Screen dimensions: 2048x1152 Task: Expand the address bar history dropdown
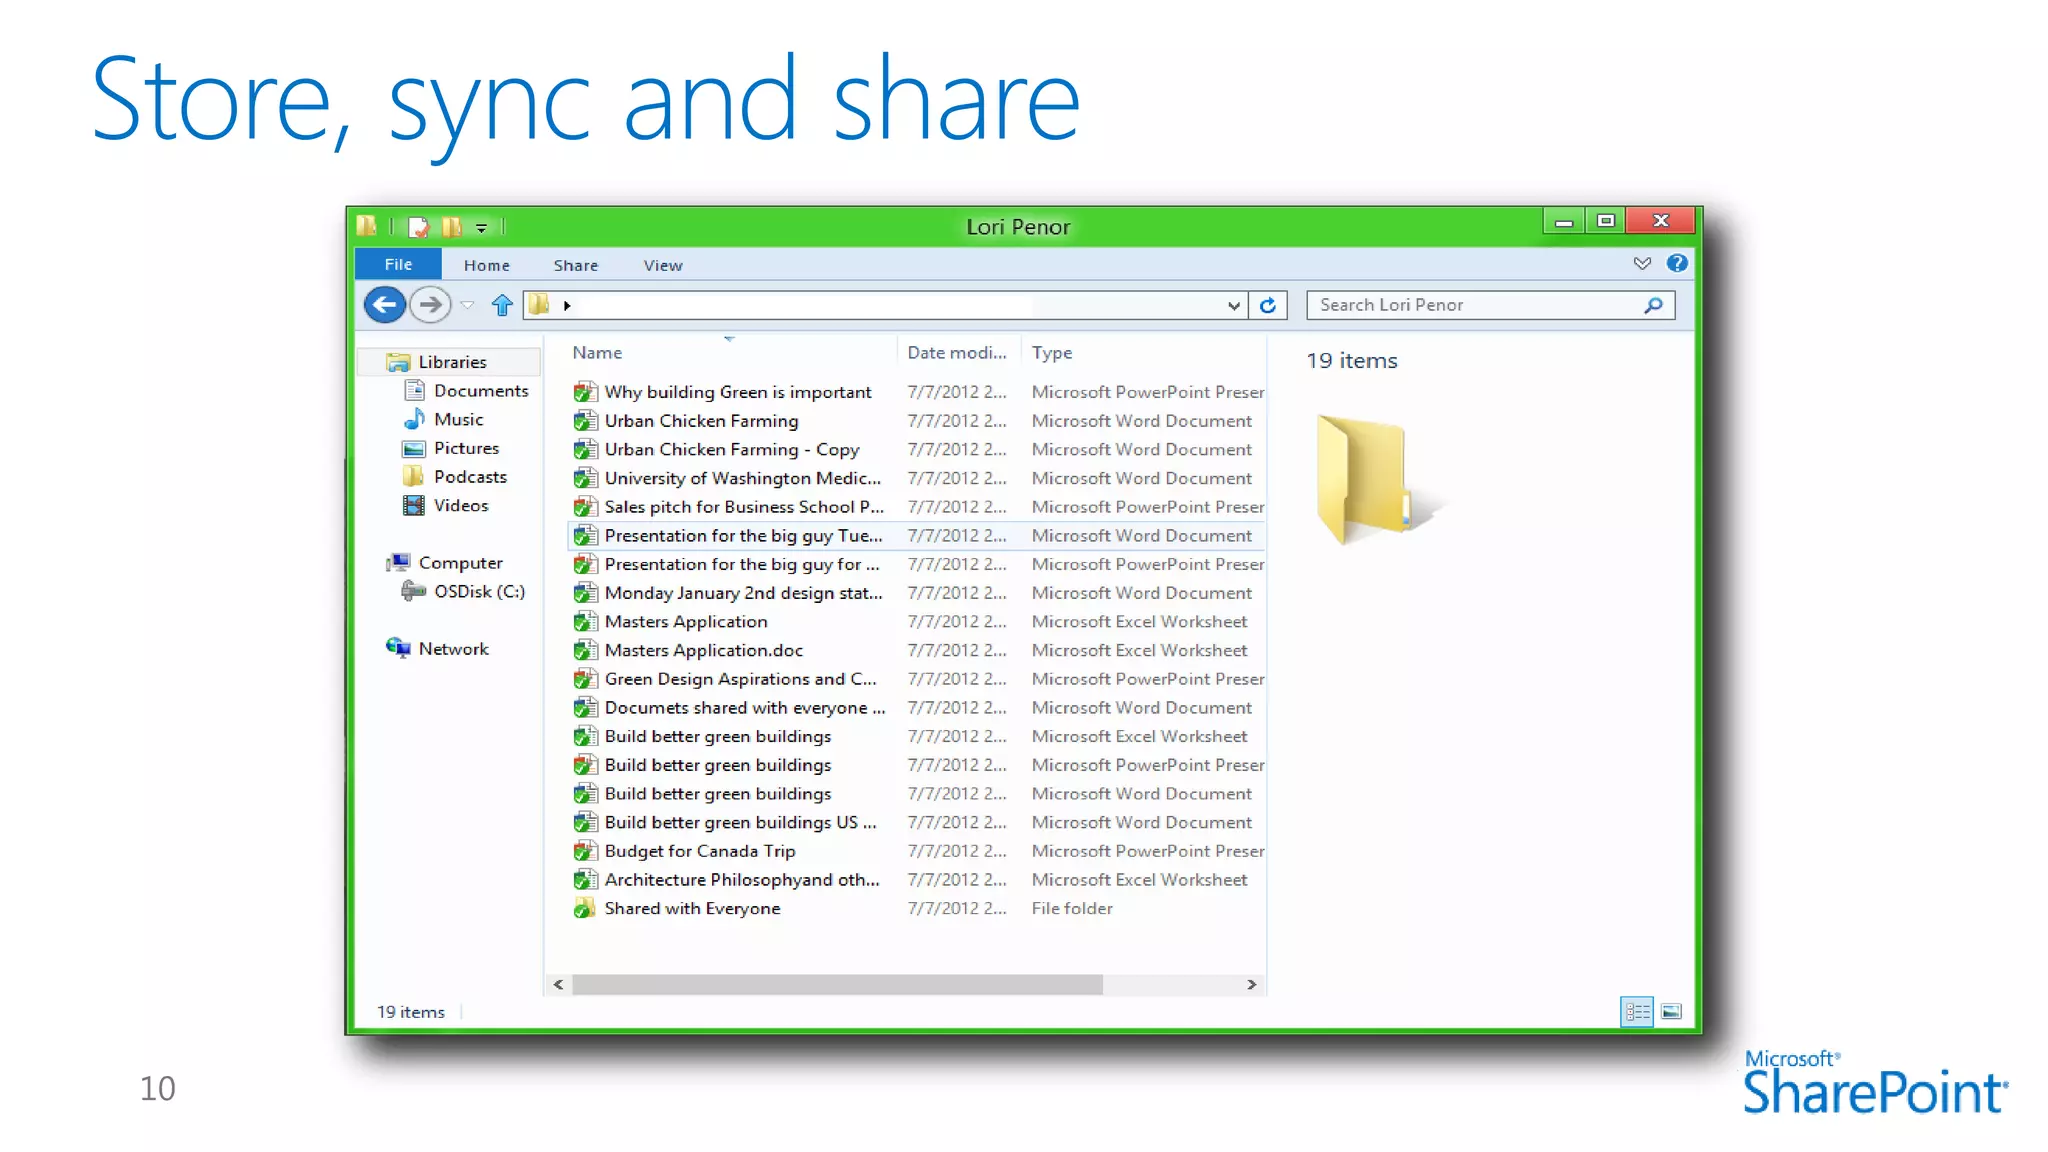tap(1233, 306)
